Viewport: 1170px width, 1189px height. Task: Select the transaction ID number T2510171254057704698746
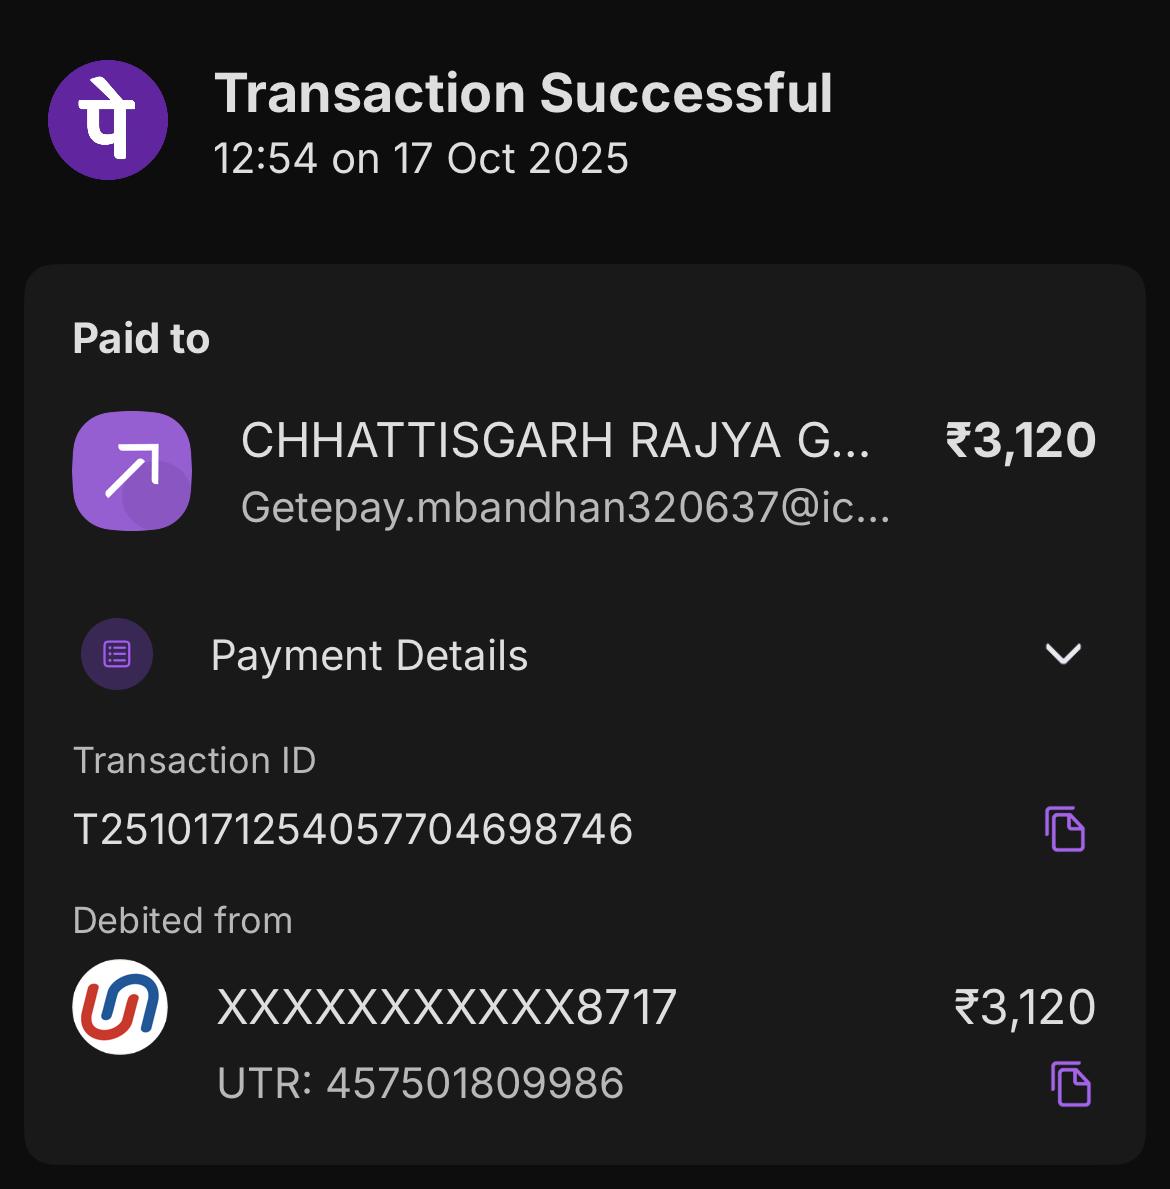[x=353, y=830]
